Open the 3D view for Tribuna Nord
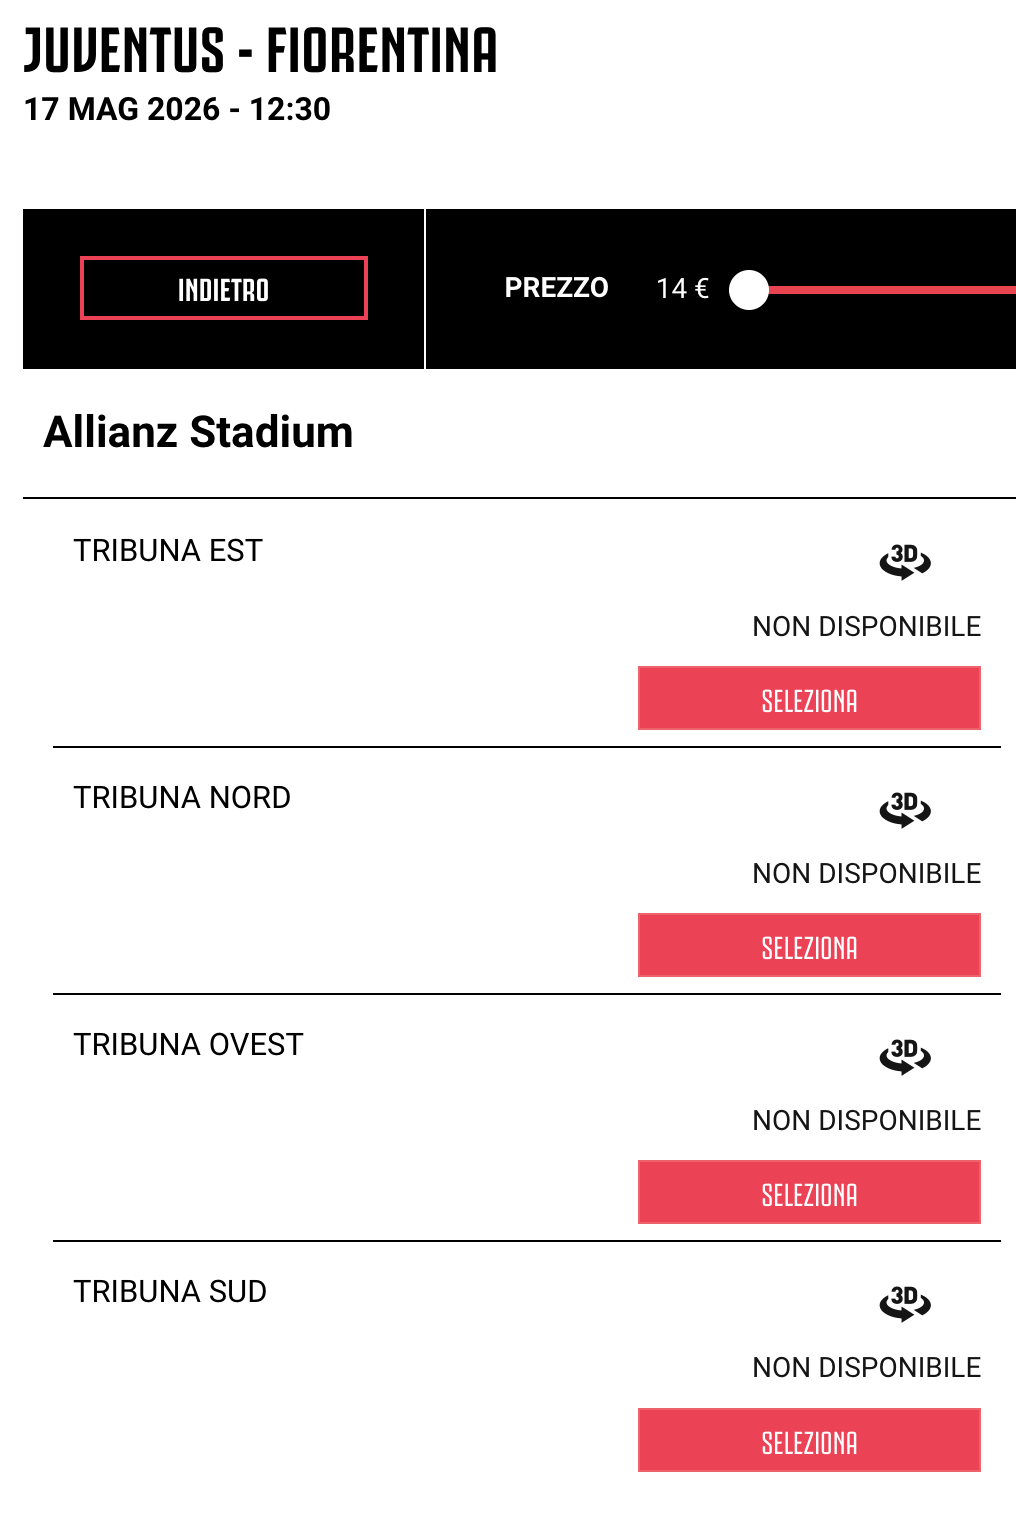 [x=905, y=808]
